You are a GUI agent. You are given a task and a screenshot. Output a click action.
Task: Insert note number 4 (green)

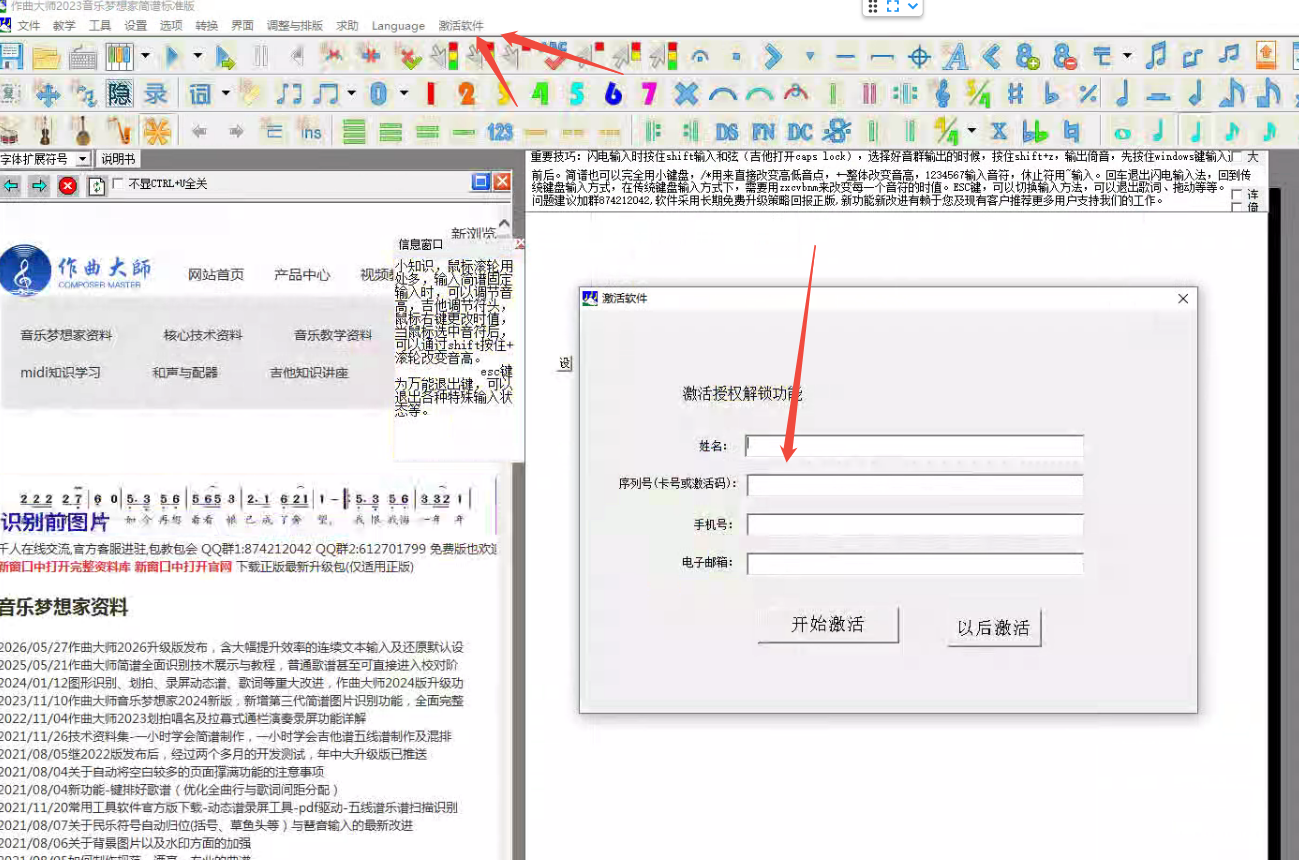(540, 94)
